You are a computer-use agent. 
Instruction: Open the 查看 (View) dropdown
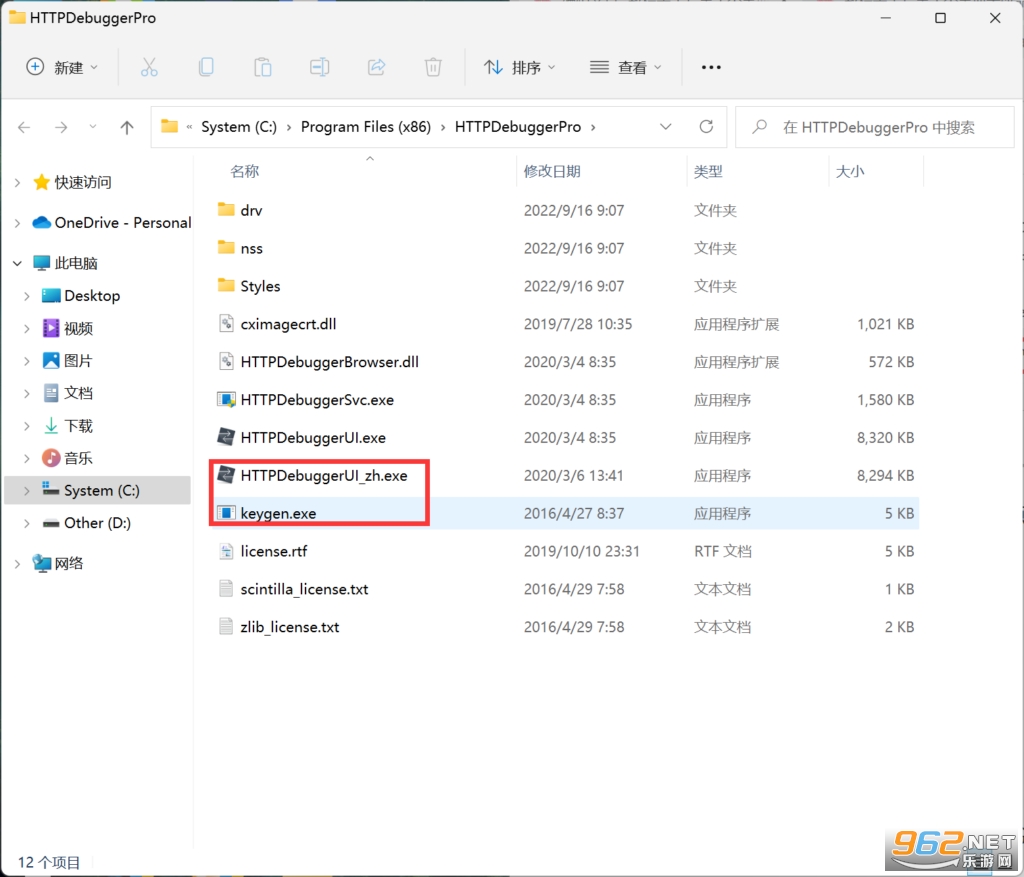626,67
